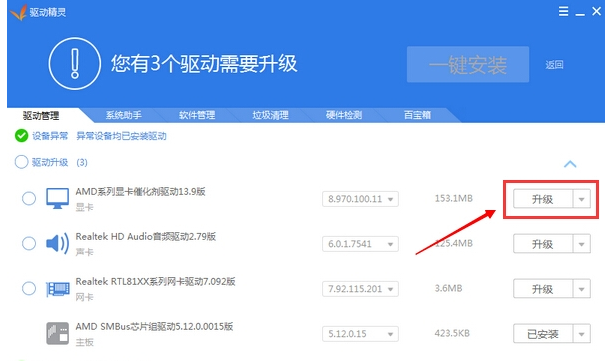605x361 pixels.
Task: Click the 设备异常 label
Action: (x=50, y=136)
